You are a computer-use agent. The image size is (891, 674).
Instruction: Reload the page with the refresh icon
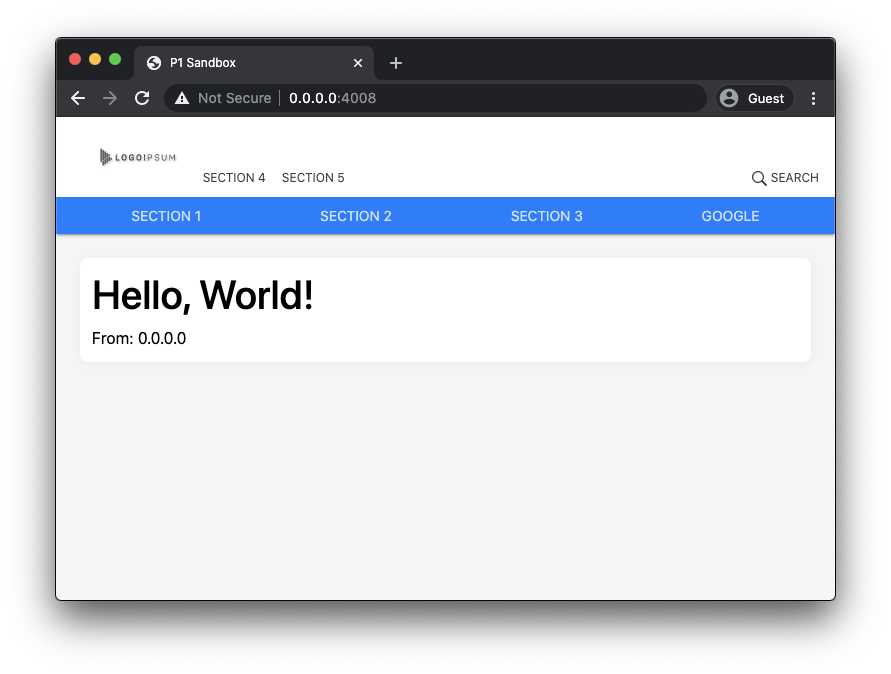tap(142, 98)
